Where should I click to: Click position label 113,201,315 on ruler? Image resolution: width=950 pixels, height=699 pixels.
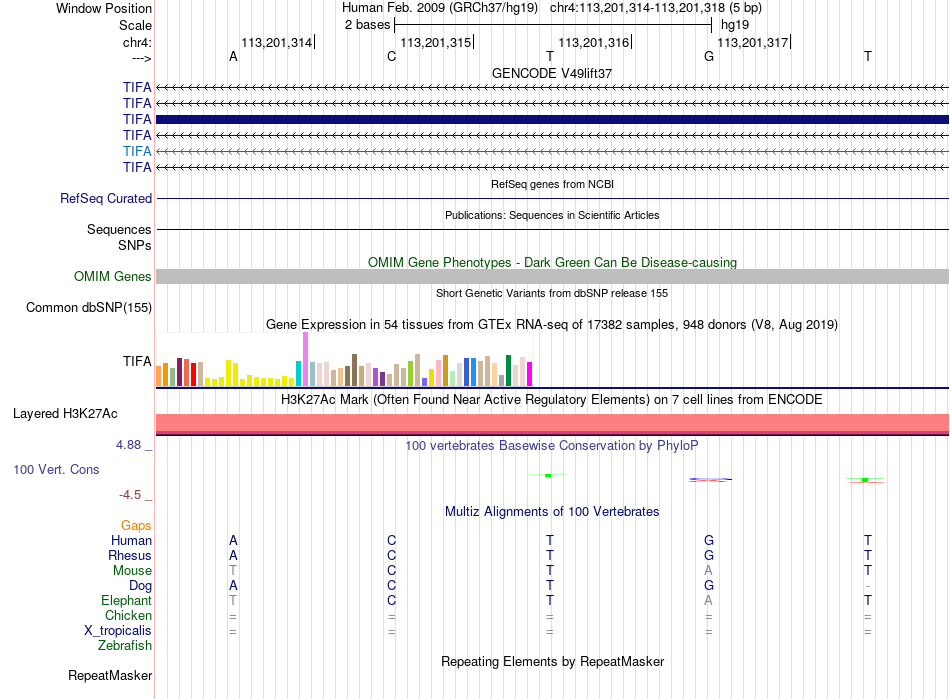[x=435, y=42]
